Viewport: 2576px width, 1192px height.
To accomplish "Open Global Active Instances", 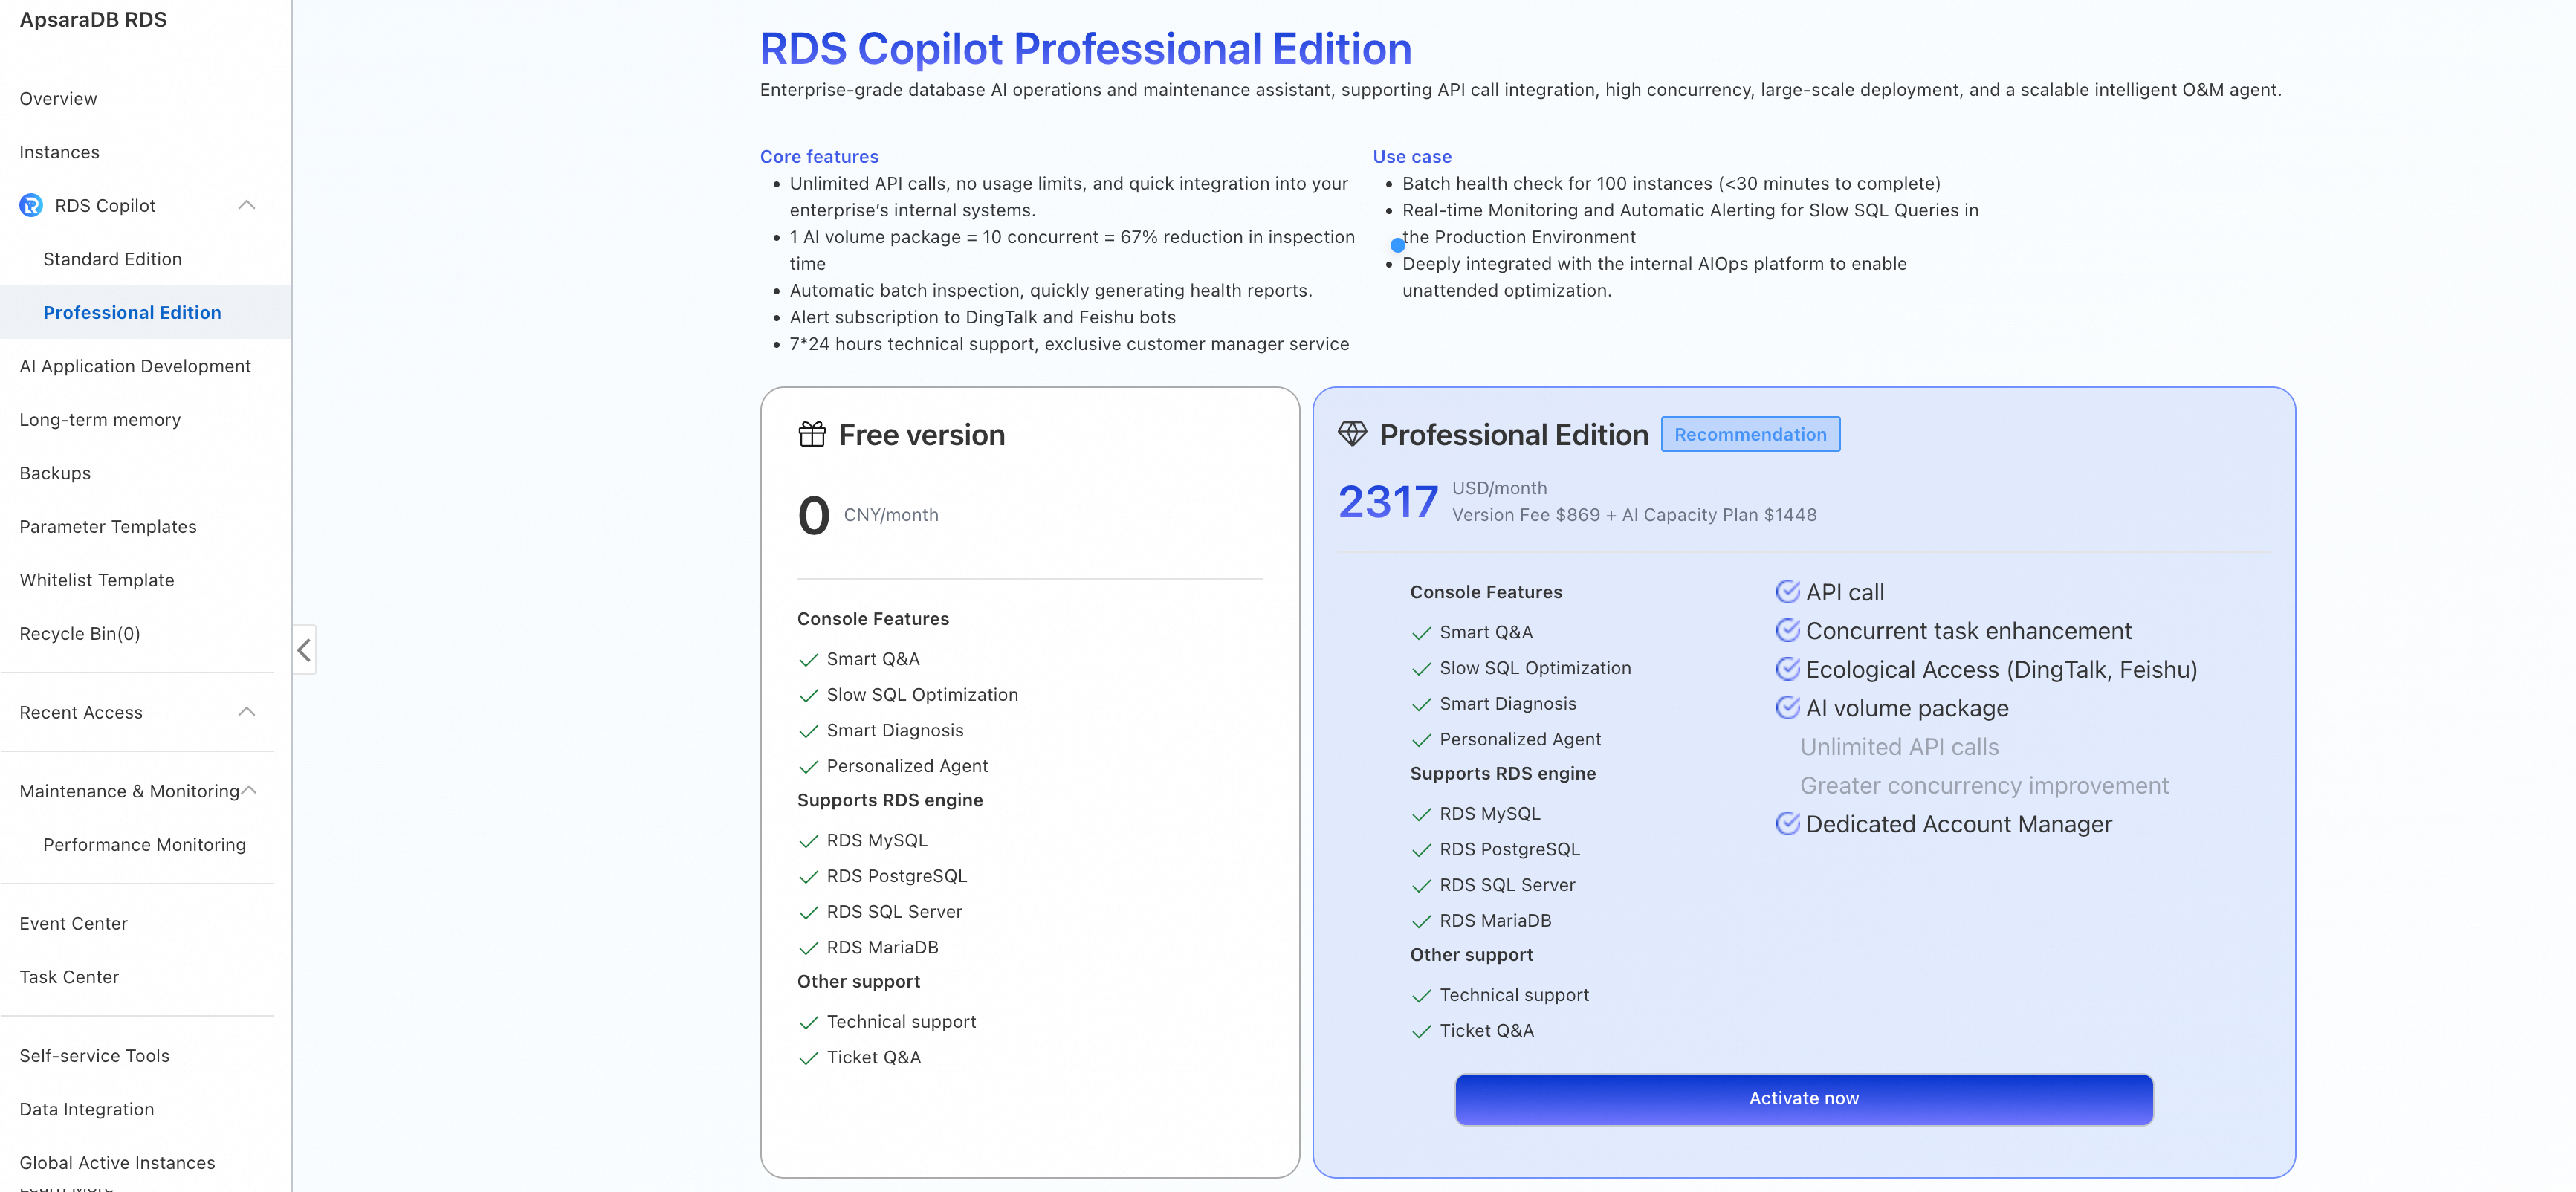I will pos(117,1162).
